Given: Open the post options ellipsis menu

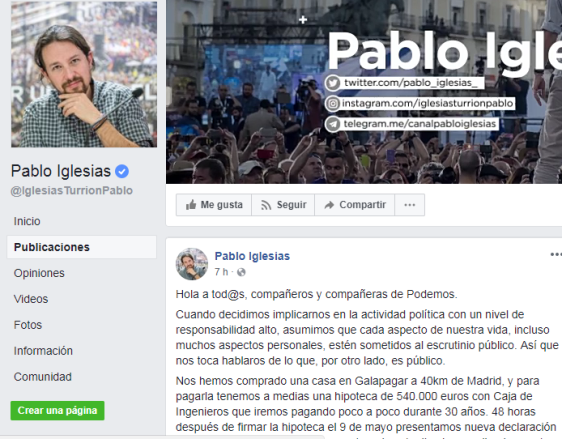Looking at the screenshot, I should tap(556, 254).
